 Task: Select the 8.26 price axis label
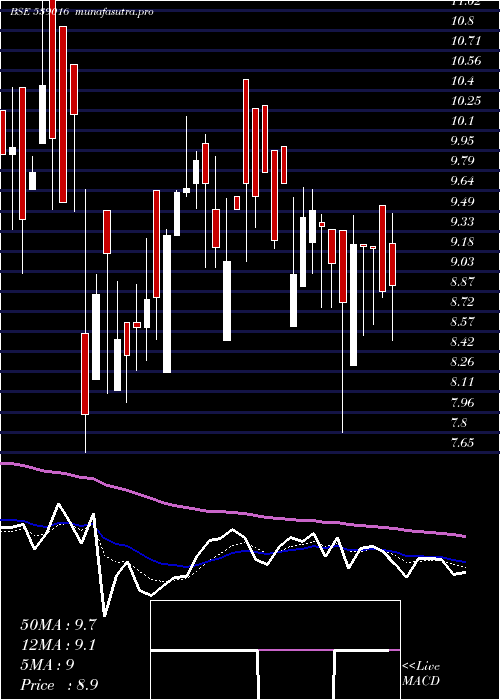point(463,362)
